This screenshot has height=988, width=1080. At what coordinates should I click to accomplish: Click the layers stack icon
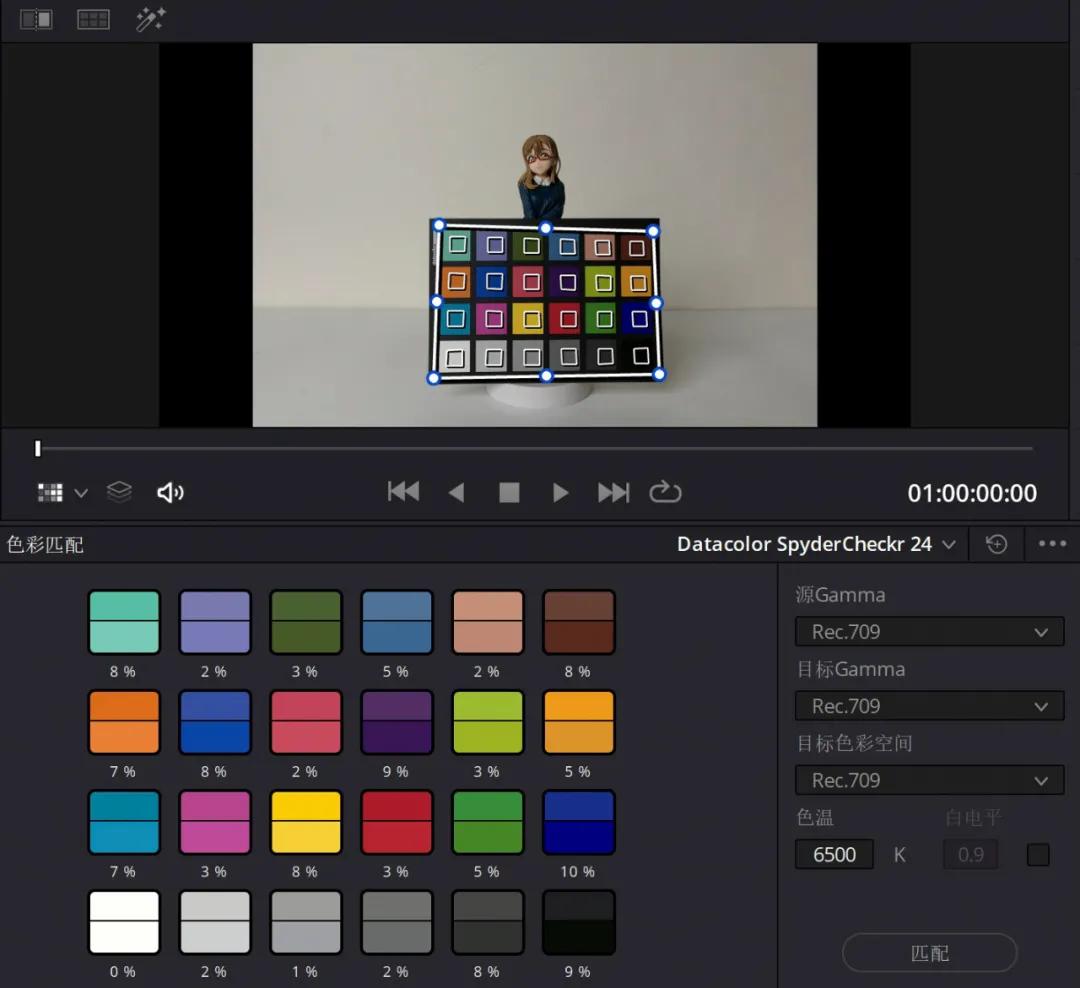click(x=119, y=491)
